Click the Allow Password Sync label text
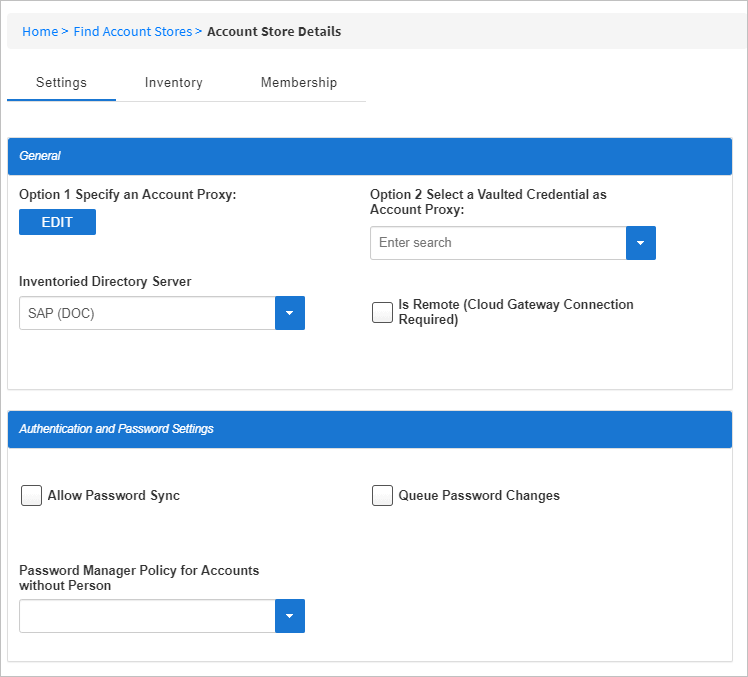The height and width of the screenshot is (677, 748). [113, 496]
